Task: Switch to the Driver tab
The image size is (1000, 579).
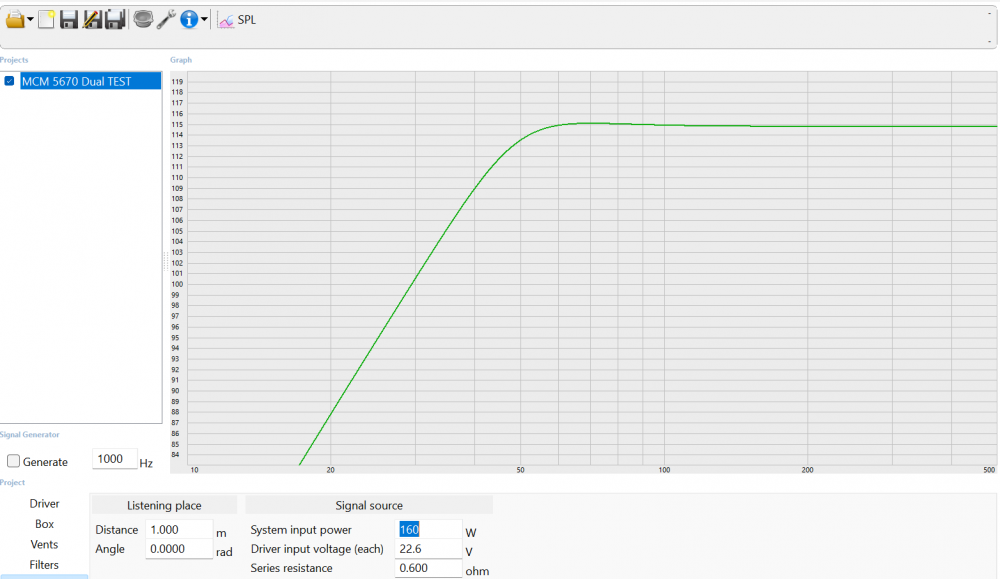Action: (44, 504)
